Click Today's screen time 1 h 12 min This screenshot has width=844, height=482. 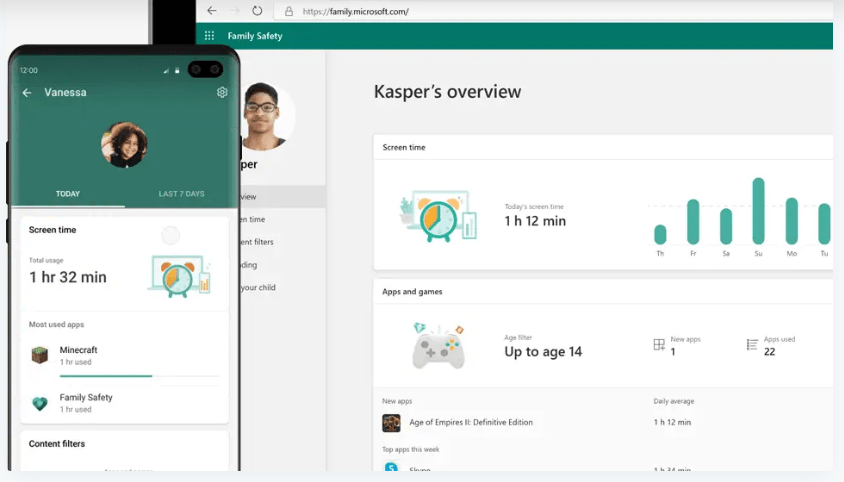click(535, 216)
